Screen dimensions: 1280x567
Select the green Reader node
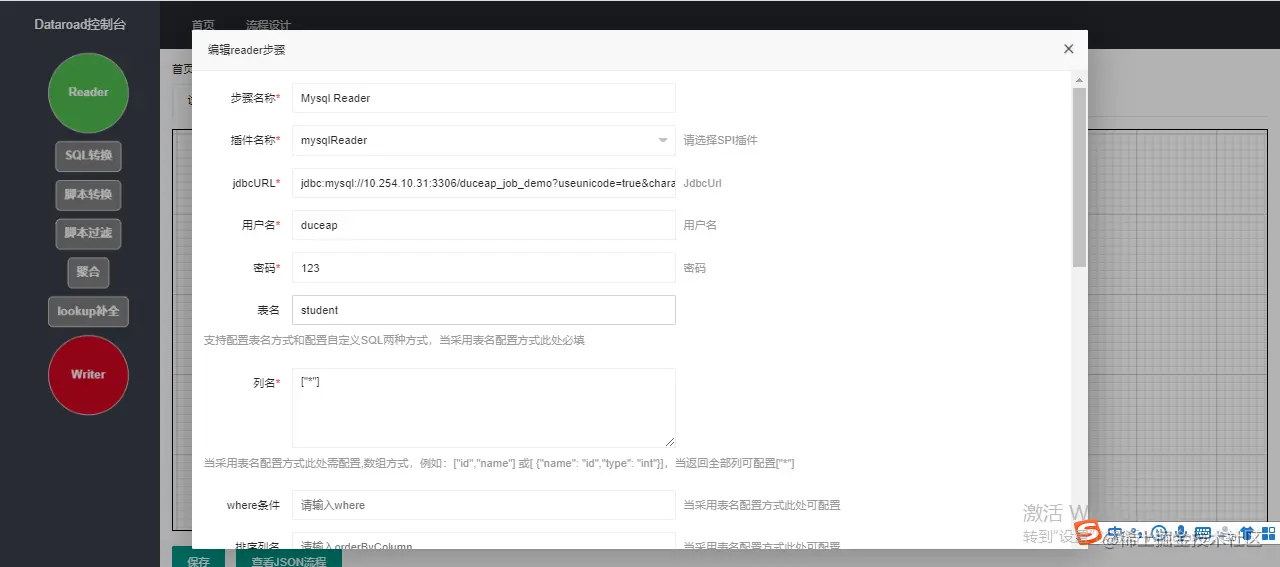[88, 93]
